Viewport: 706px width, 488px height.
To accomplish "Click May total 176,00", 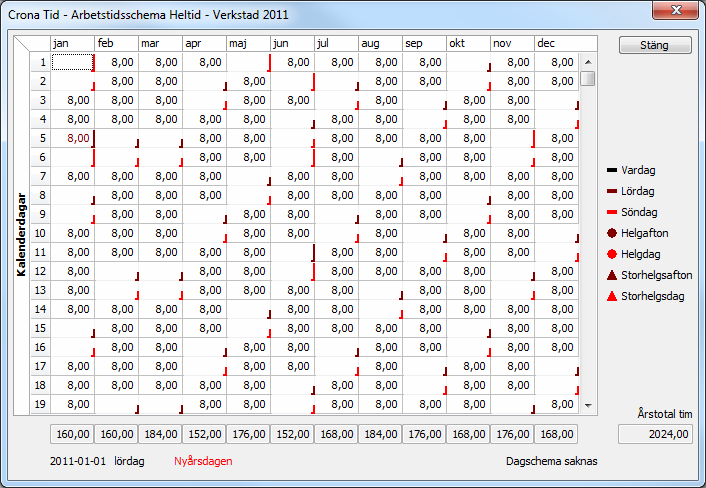I will coord(249,434).
